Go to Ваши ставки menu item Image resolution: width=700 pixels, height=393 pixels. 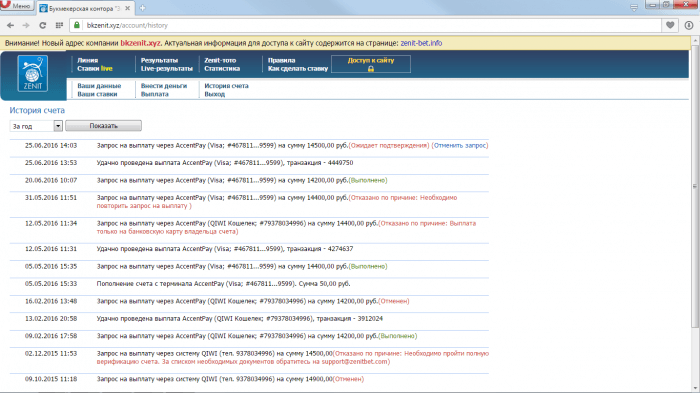[97, 94]
